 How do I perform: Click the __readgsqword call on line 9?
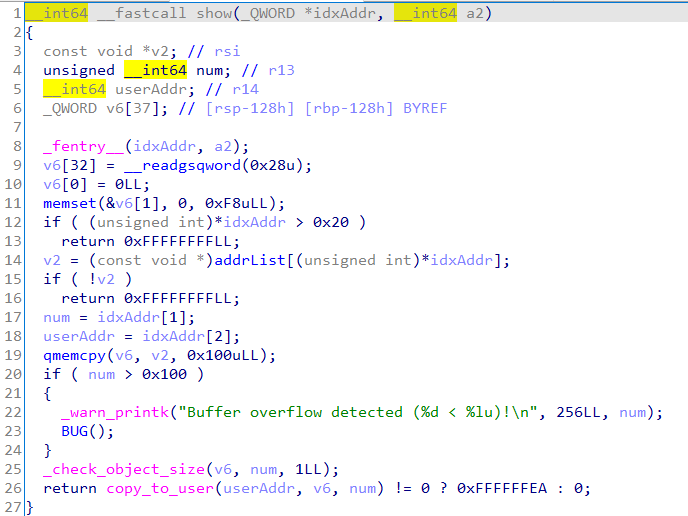point(183,165)
